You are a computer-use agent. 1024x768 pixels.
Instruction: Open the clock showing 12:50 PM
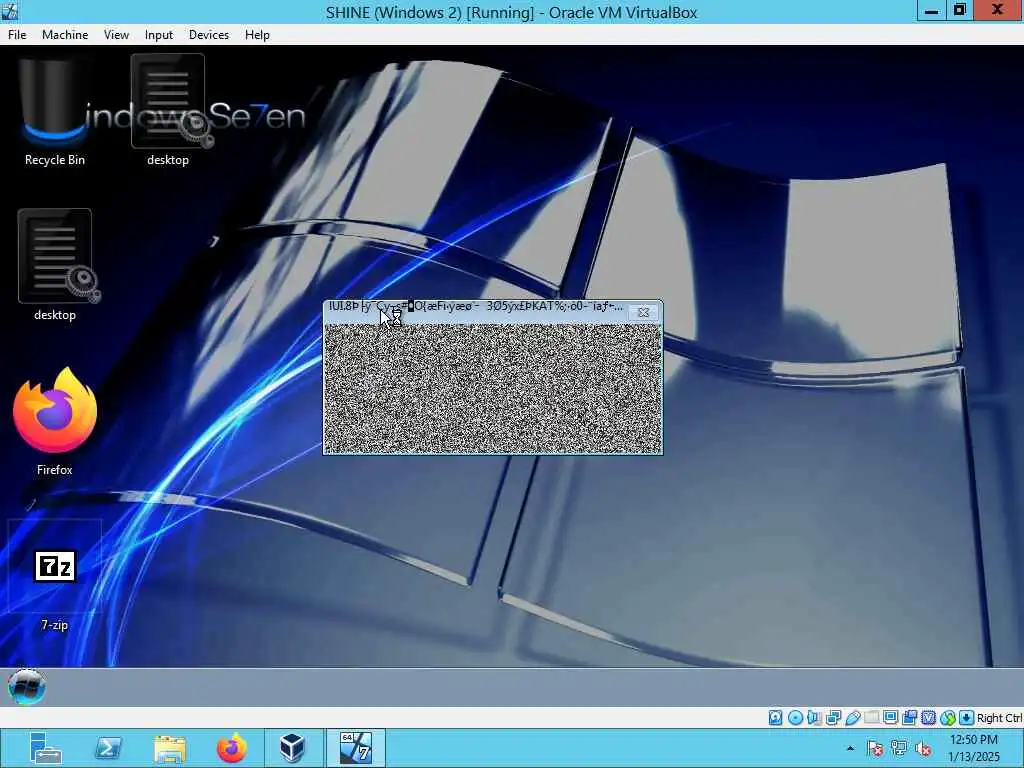coord(974,748)
